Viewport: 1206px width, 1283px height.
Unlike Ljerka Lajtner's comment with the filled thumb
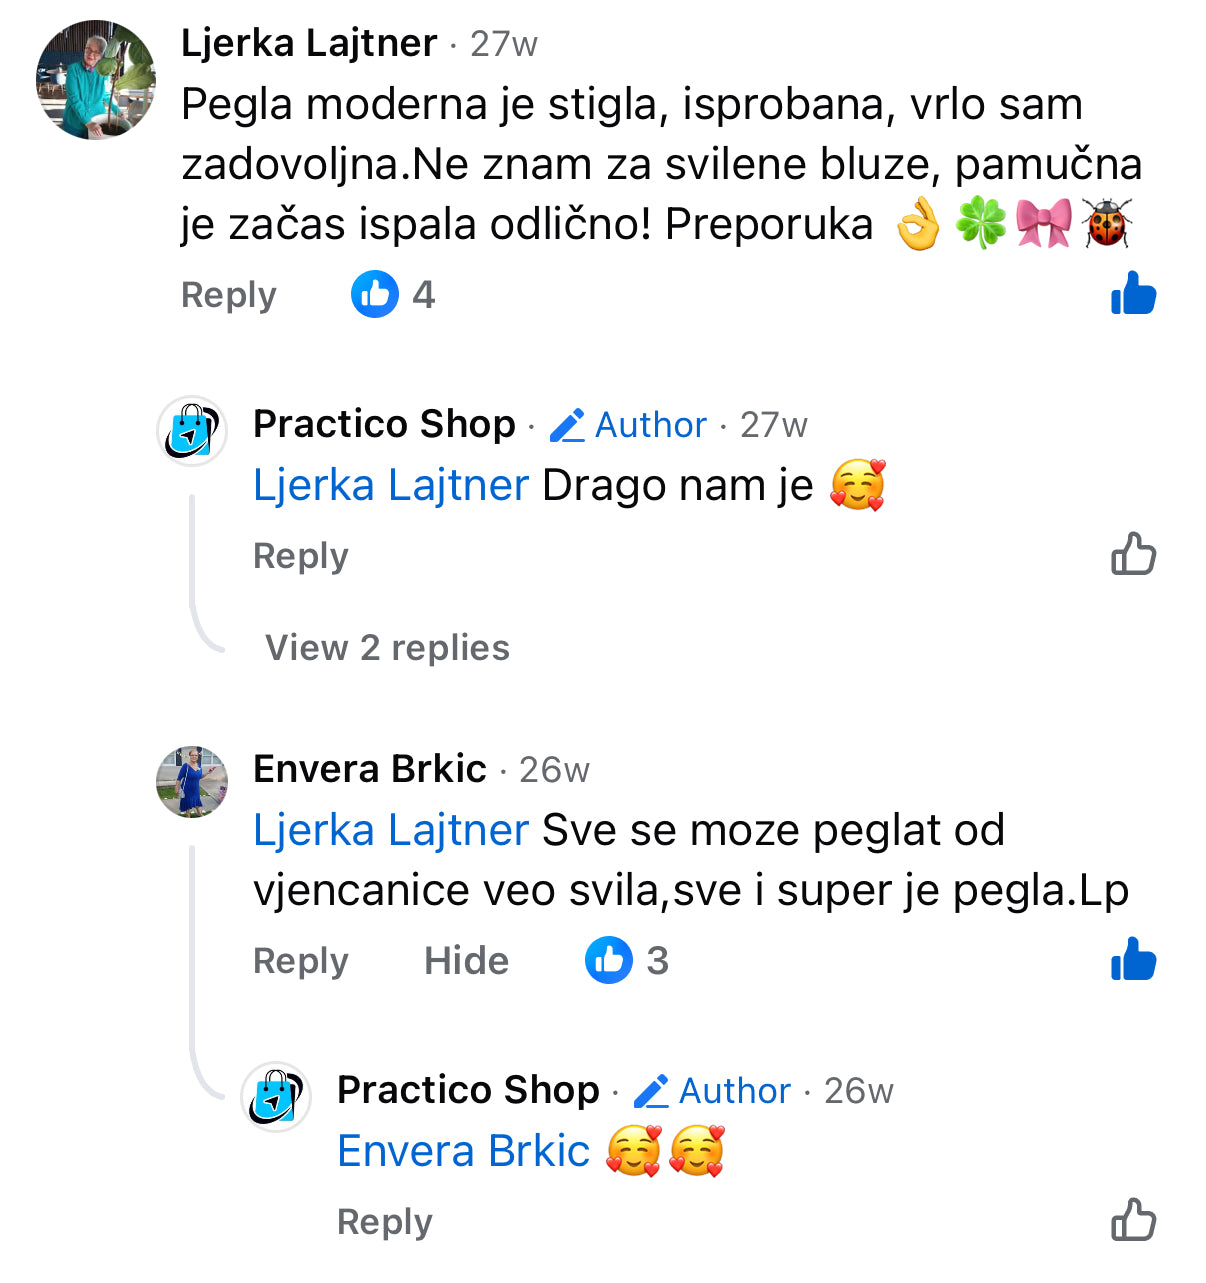[x=1133, y=294]
